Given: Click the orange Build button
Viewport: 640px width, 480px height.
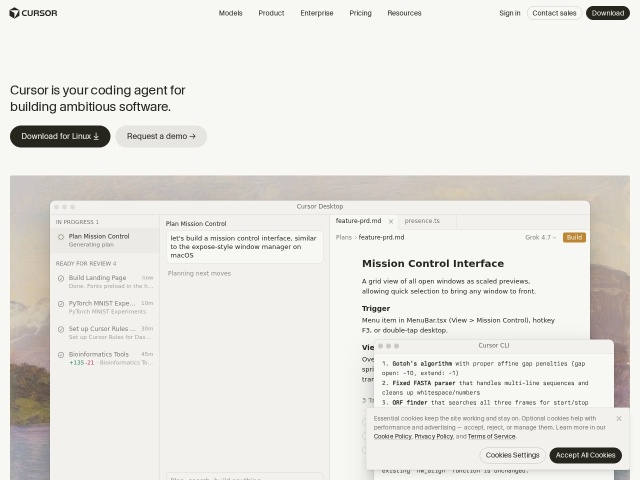Looking at the screenshot, I should click(574, 237).
